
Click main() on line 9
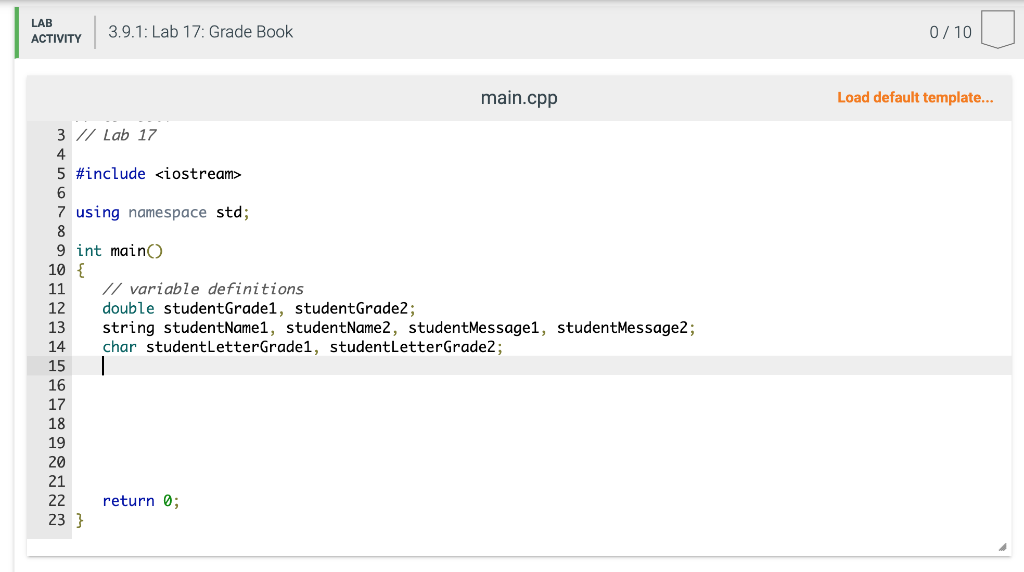coord(136,251)
